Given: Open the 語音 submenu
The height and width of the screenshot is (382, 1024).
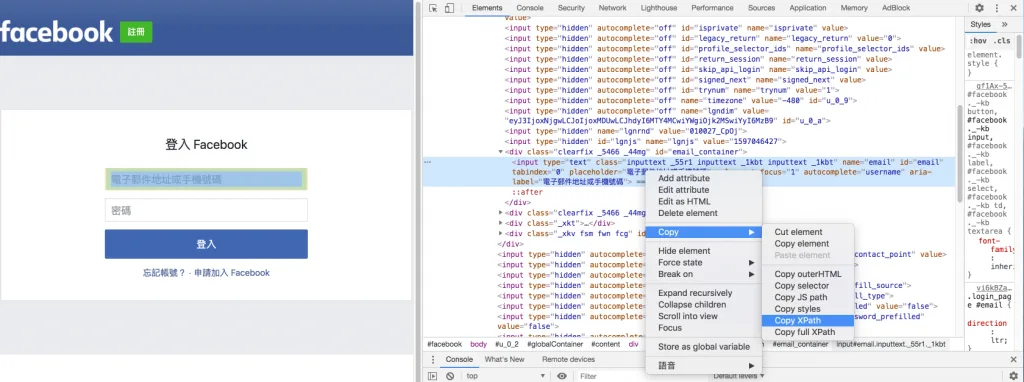Looking at the screenshot, I should point(704,366).
